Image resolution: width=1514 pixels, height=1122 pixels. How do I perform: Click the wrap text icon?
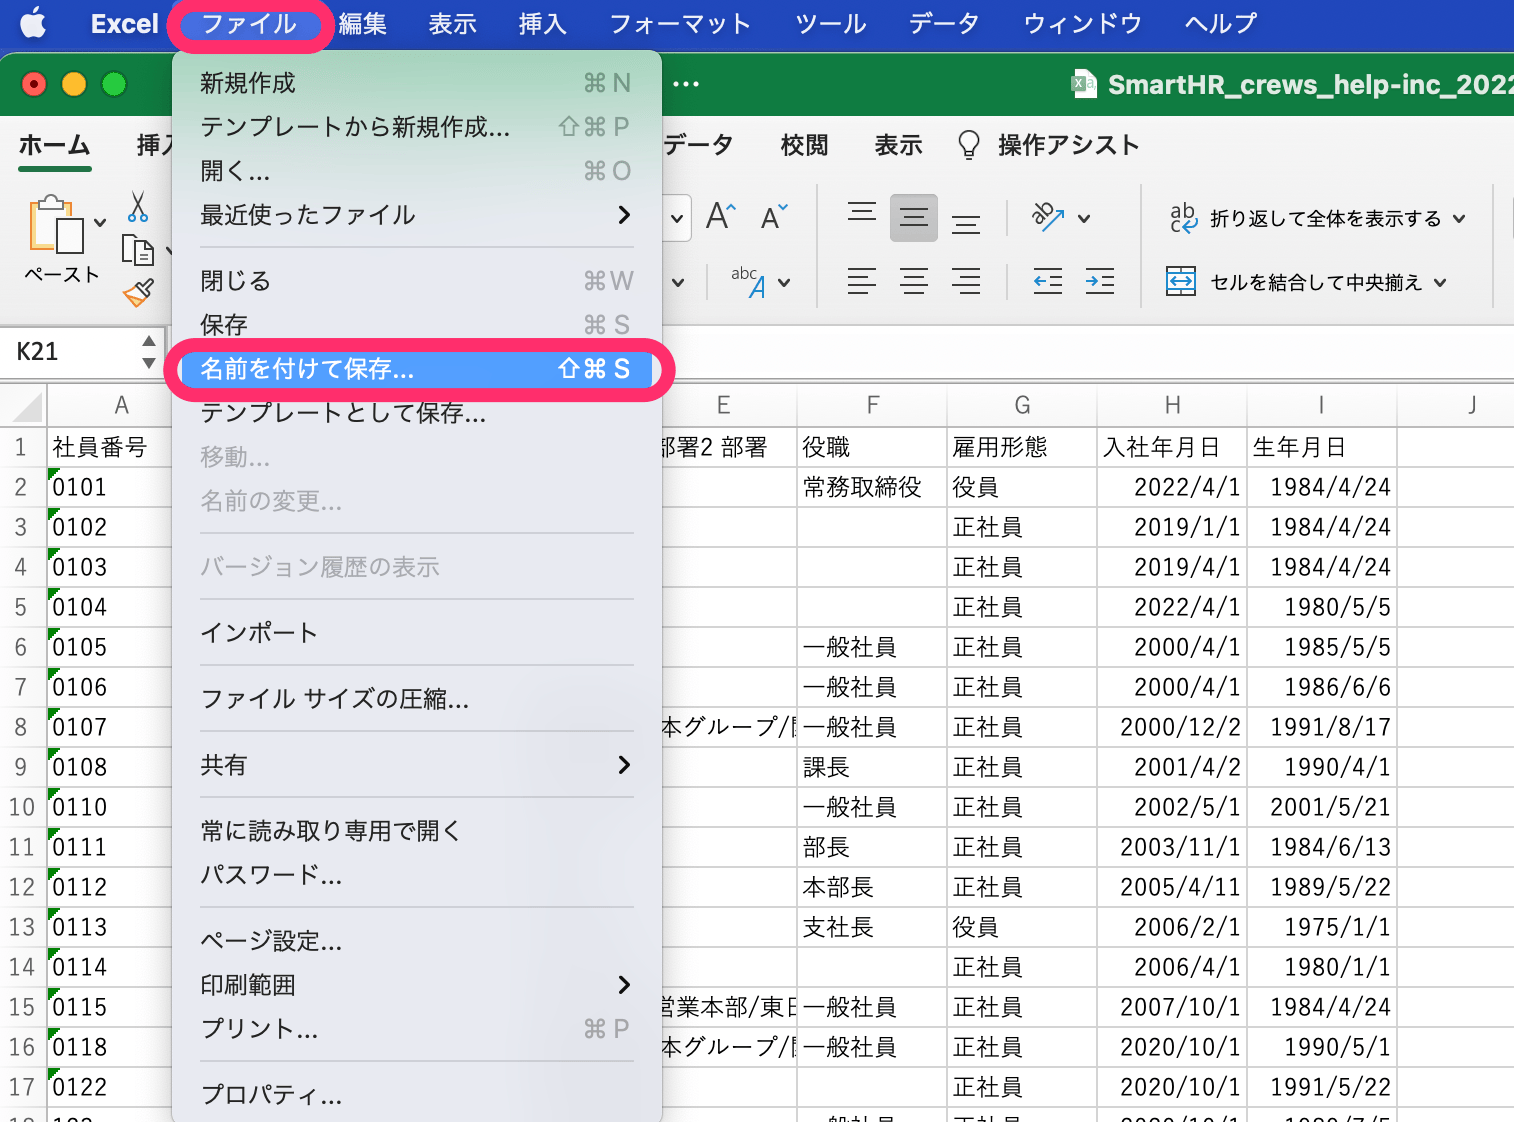pyautogui.click(x=1183, y=217)
